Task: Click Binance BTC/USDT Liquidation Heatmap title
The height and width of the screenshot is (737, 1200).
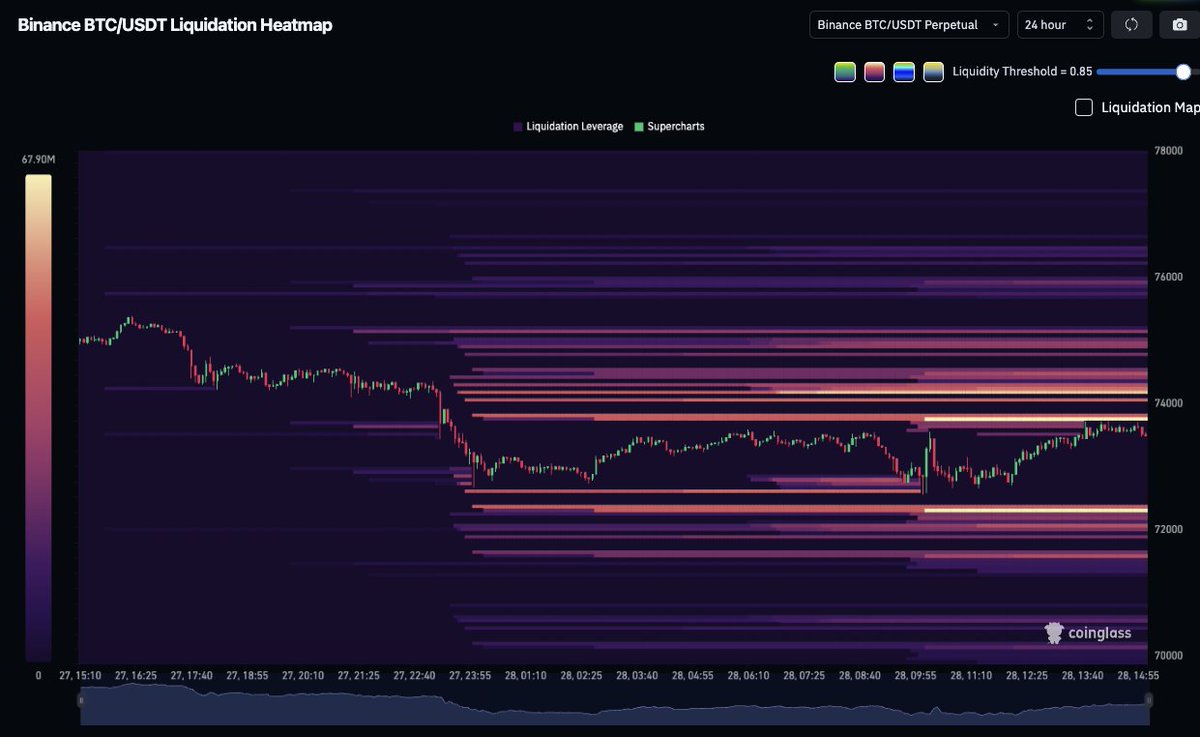Action: coord(175,25)
